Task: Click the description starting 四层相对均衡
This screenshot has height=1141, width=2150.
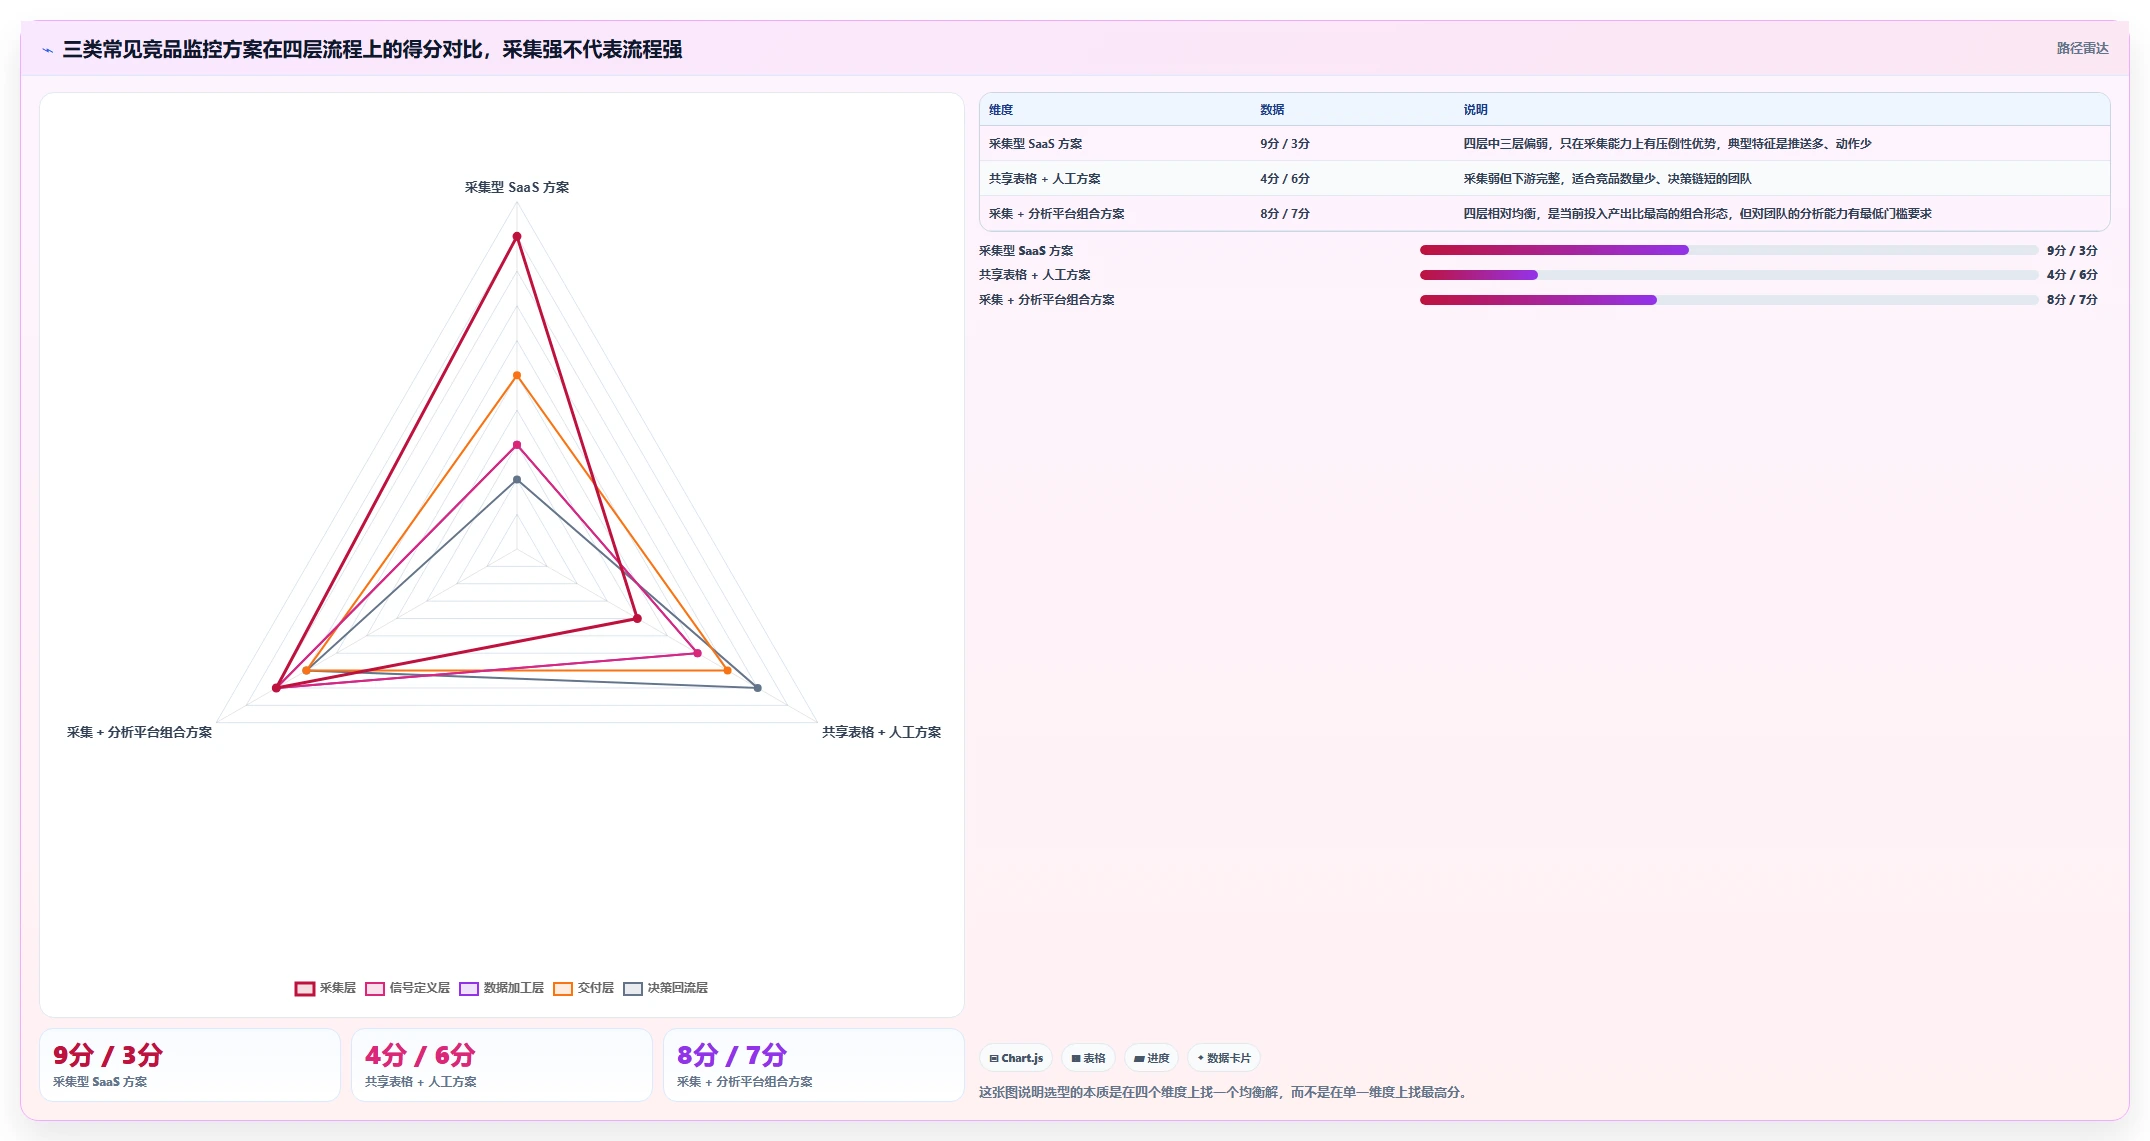Action: (1697, 214)
